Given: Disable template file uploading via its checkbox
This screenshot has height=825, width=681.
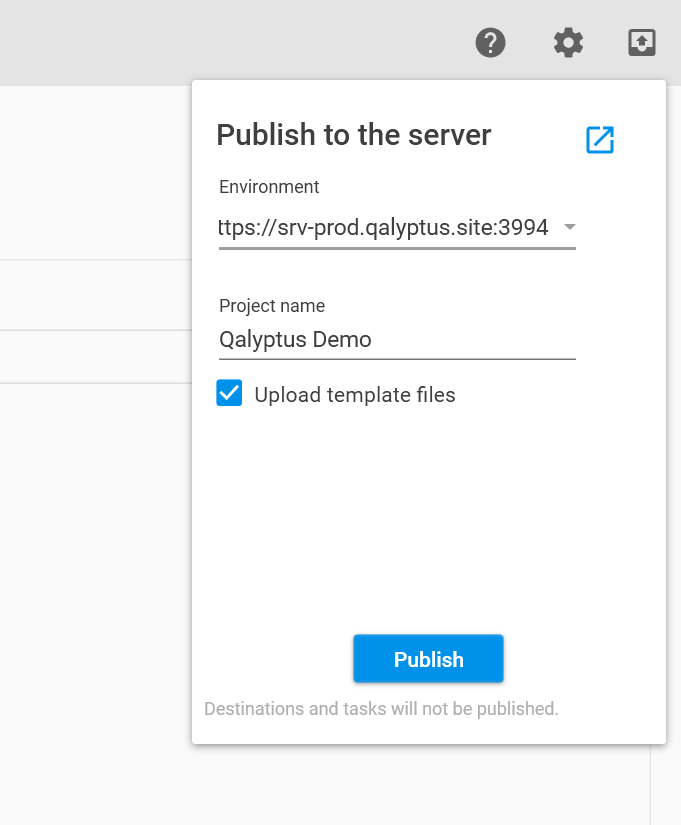Looking at the screenshot, I should point(229,393).
